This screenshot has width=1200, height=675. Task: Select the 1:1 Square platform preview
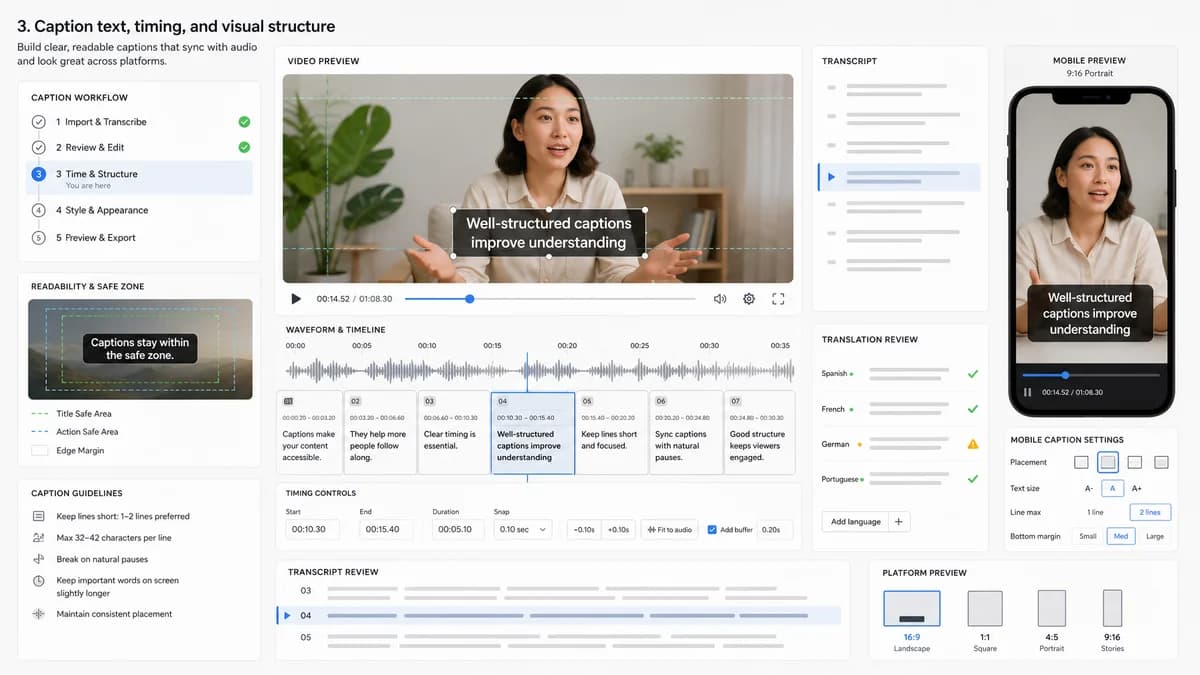[x=985, y=608]
